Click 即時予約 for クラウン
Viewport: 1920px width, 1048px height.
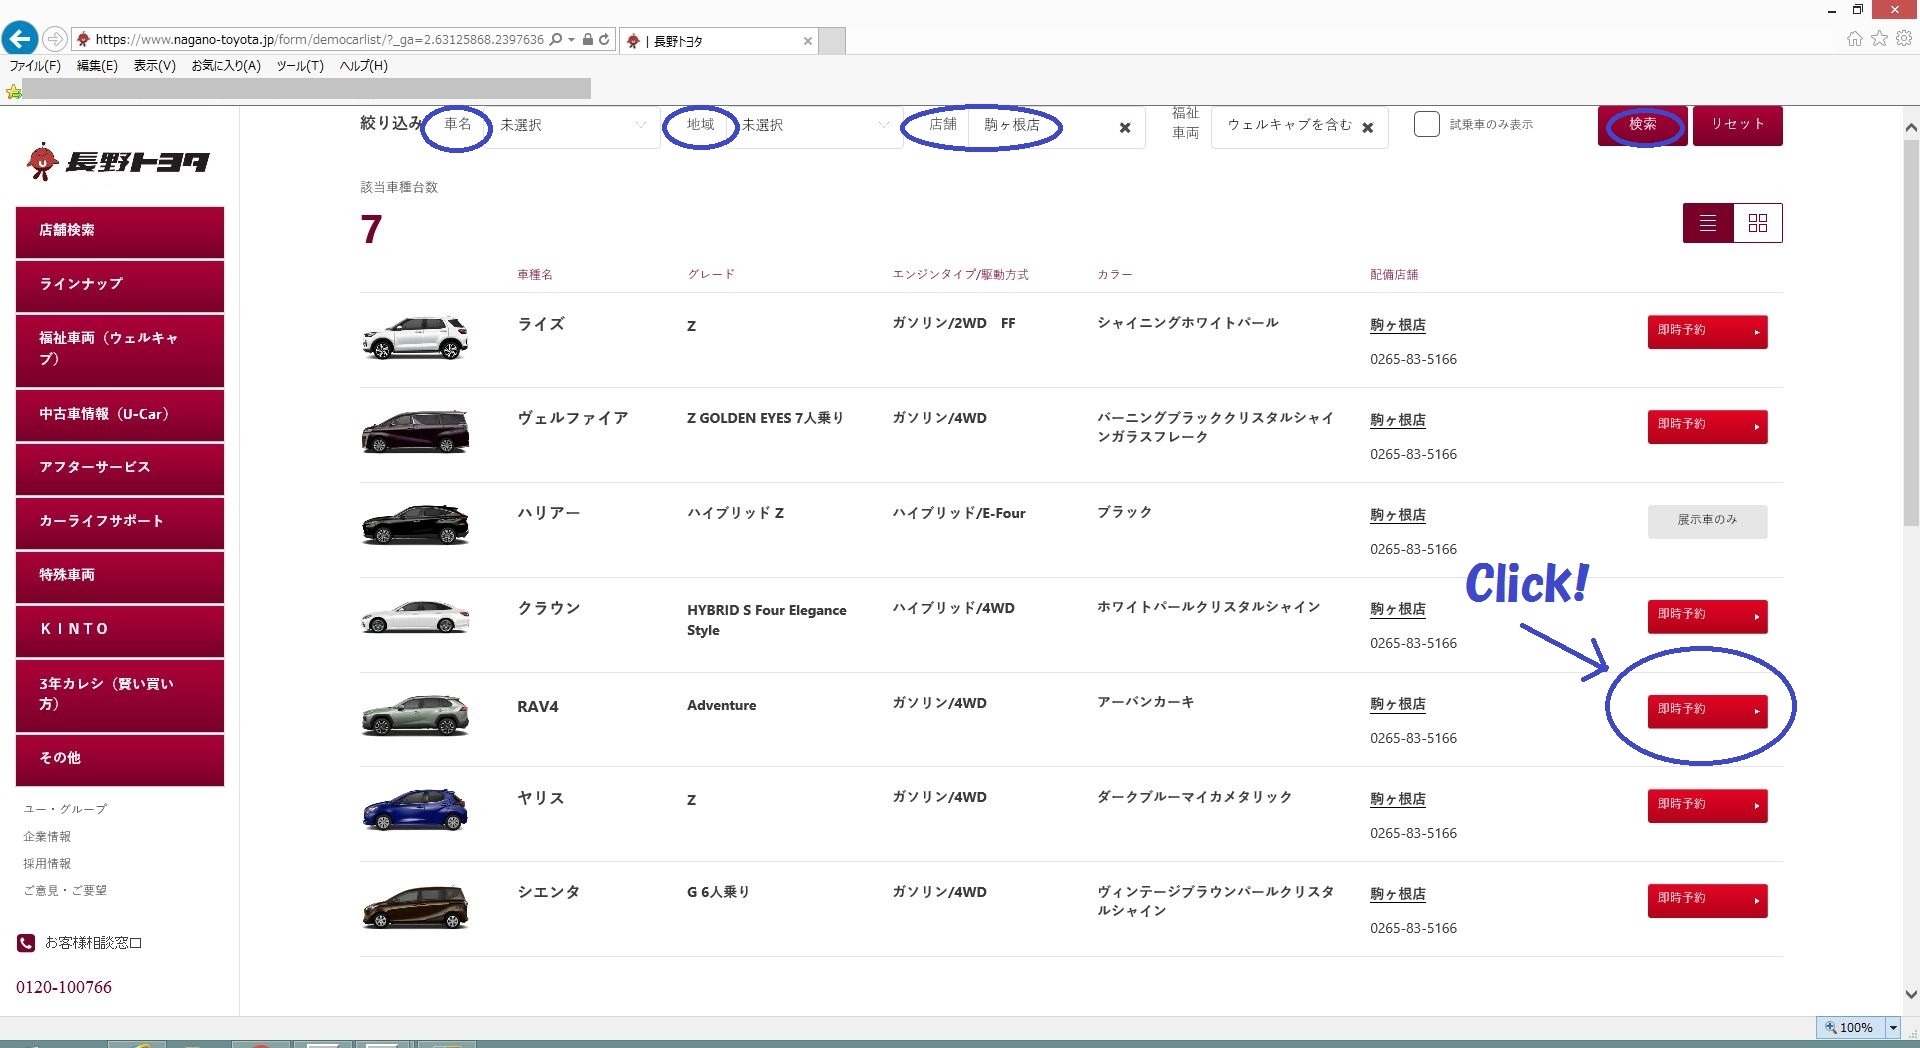click(x=1707, y=616)
